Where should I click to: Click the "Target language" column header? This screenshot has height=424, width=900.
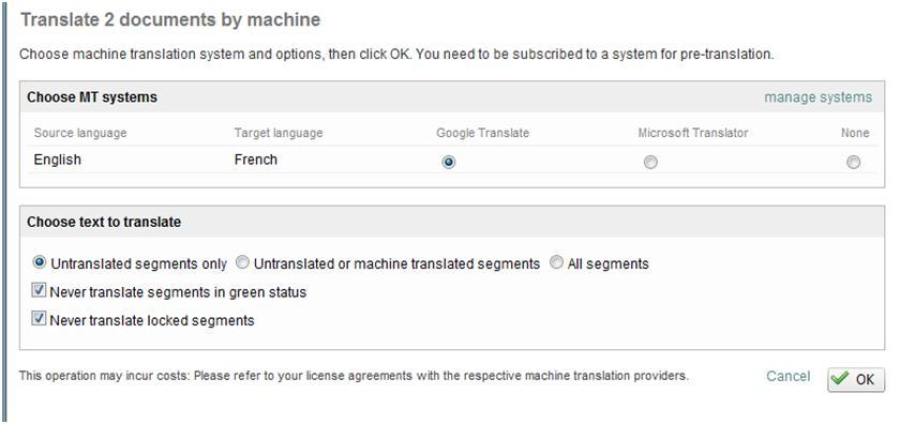pos(278,133)
